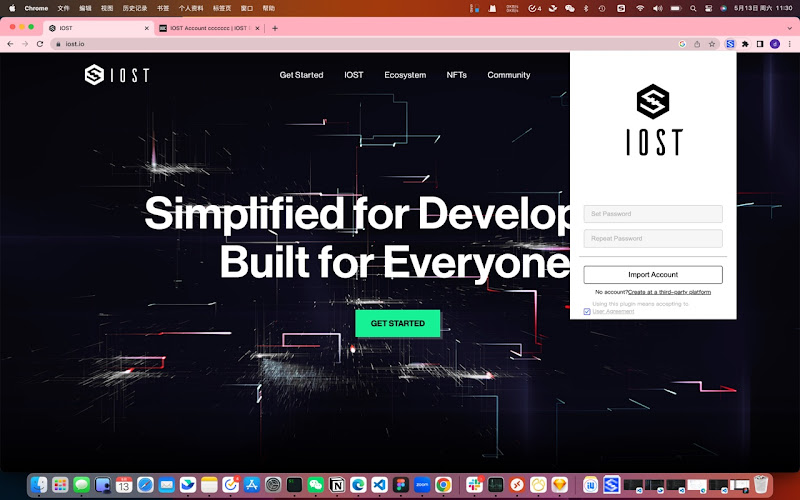Click the green GET STARTED button

[397, 323]
